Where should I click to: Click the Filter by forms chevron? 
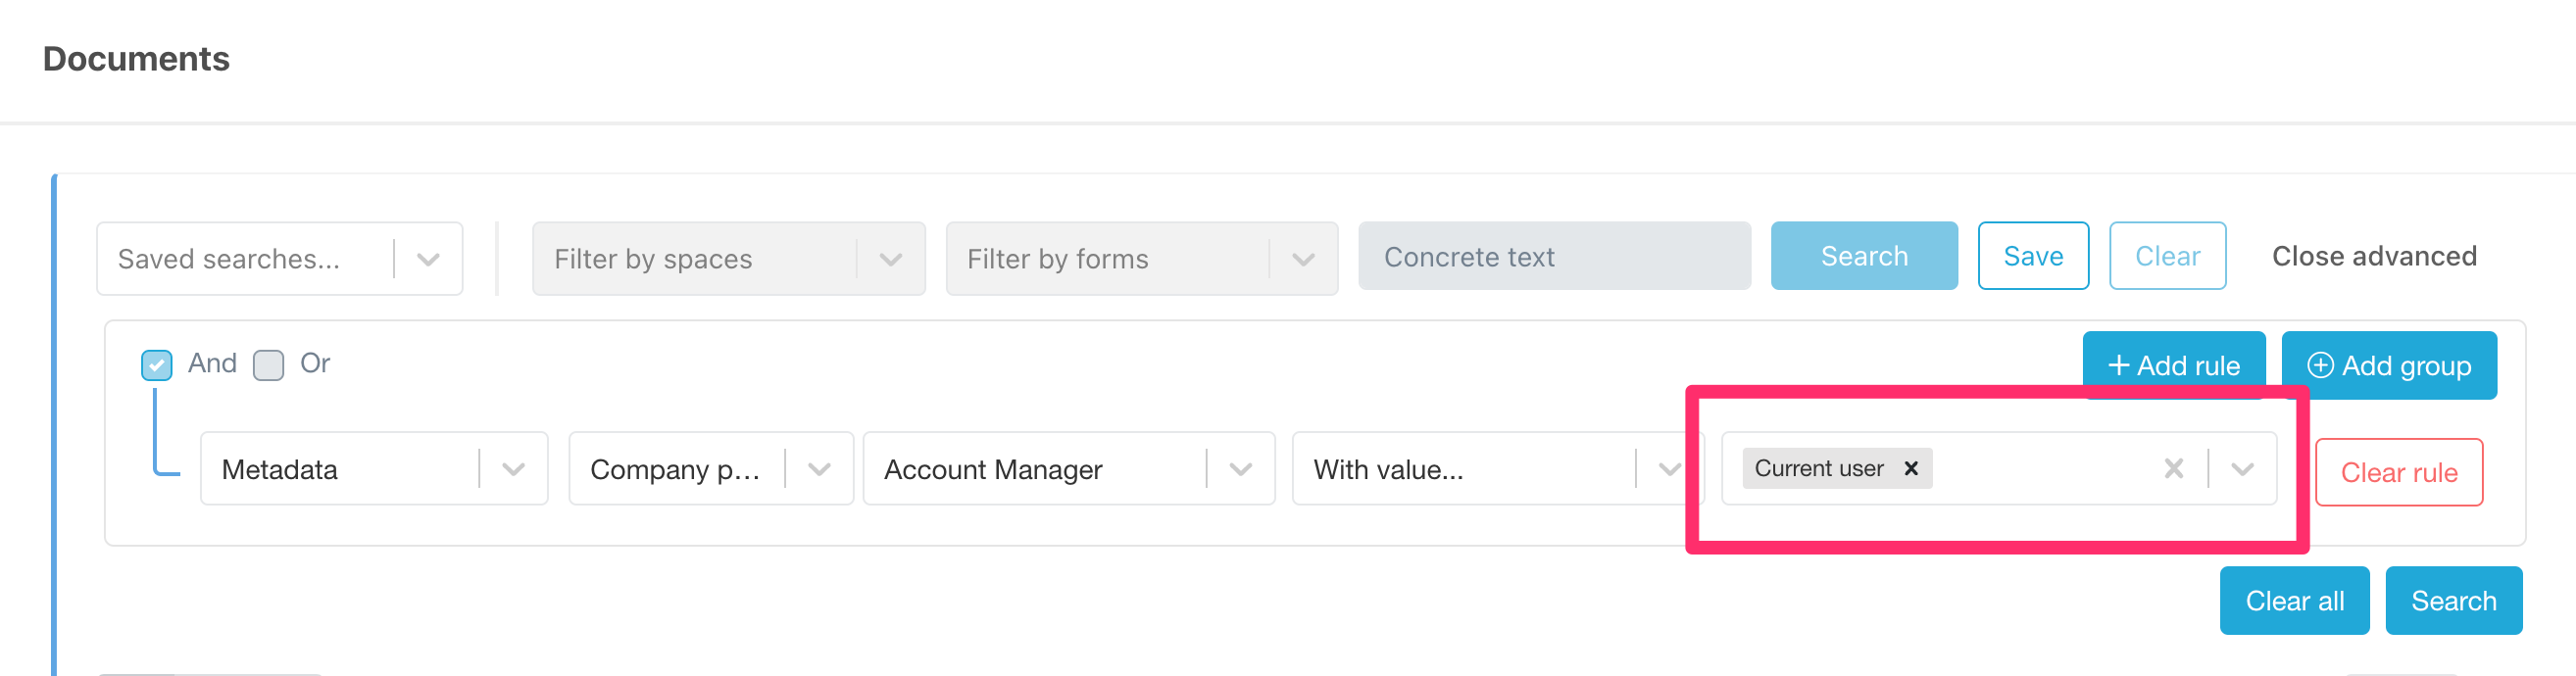1302,259
